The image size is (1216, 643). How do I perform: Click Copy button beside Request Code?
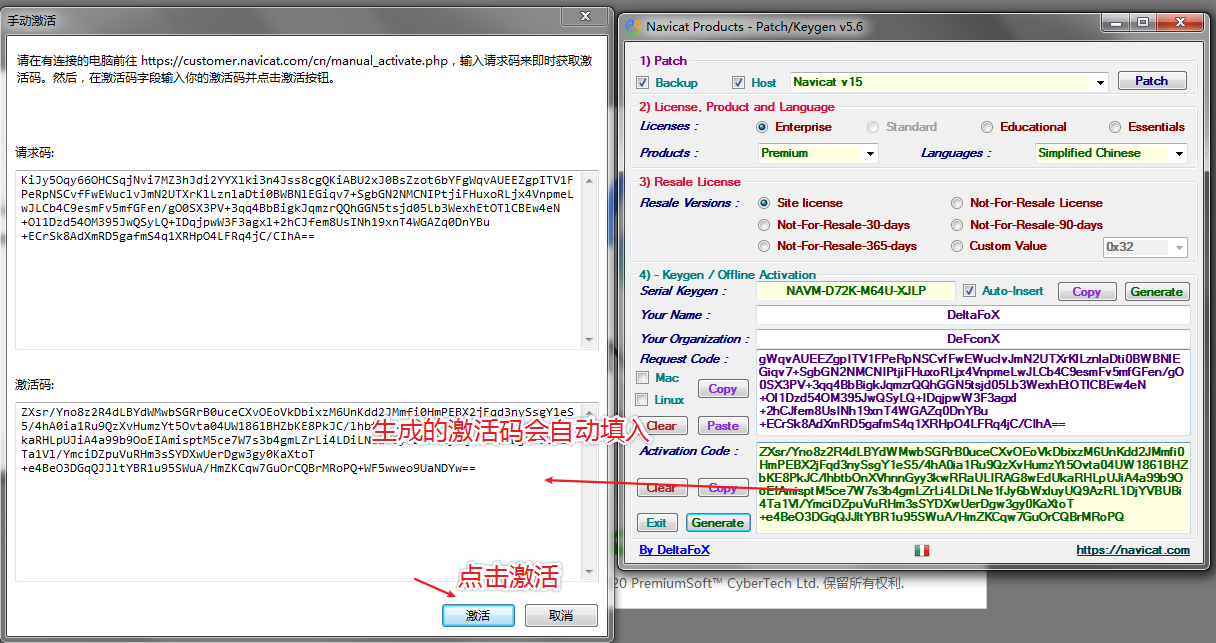pyautogui.click(x=722, y=389)
